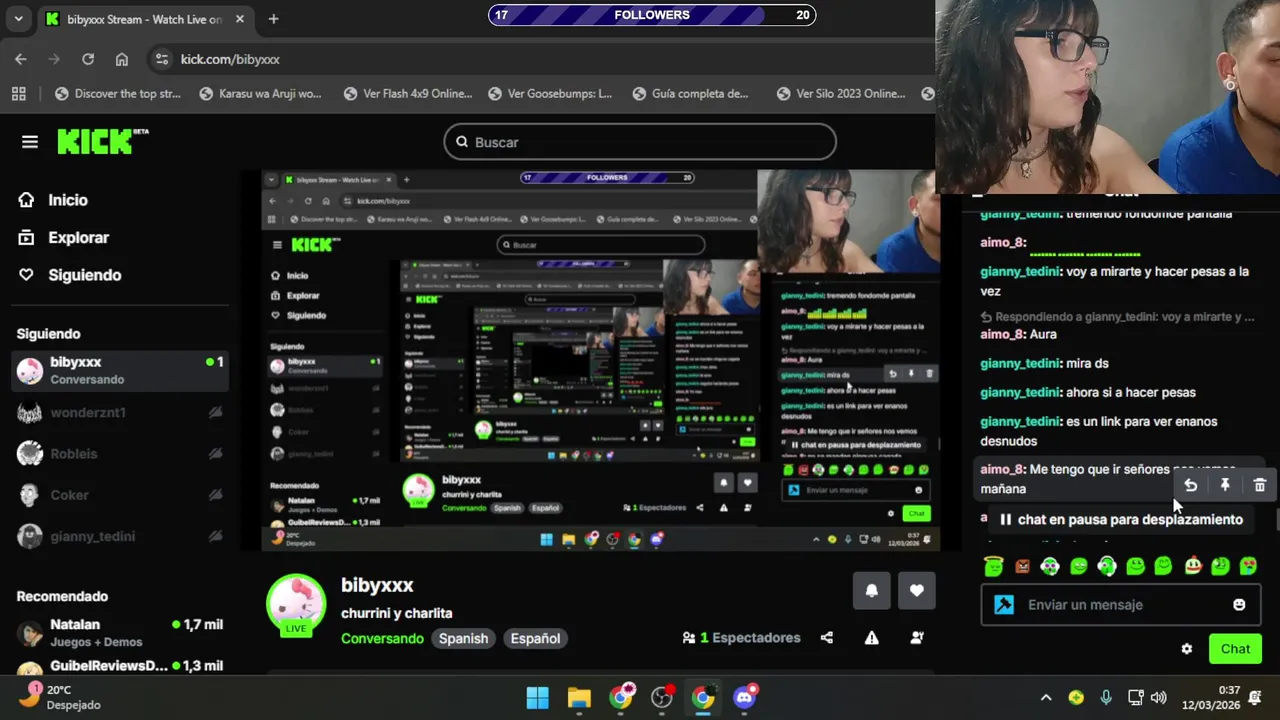Click gianny_tedini username on 'mira ds' message
Screen dimensions: 1280x720
click(x=1020, y=363)
